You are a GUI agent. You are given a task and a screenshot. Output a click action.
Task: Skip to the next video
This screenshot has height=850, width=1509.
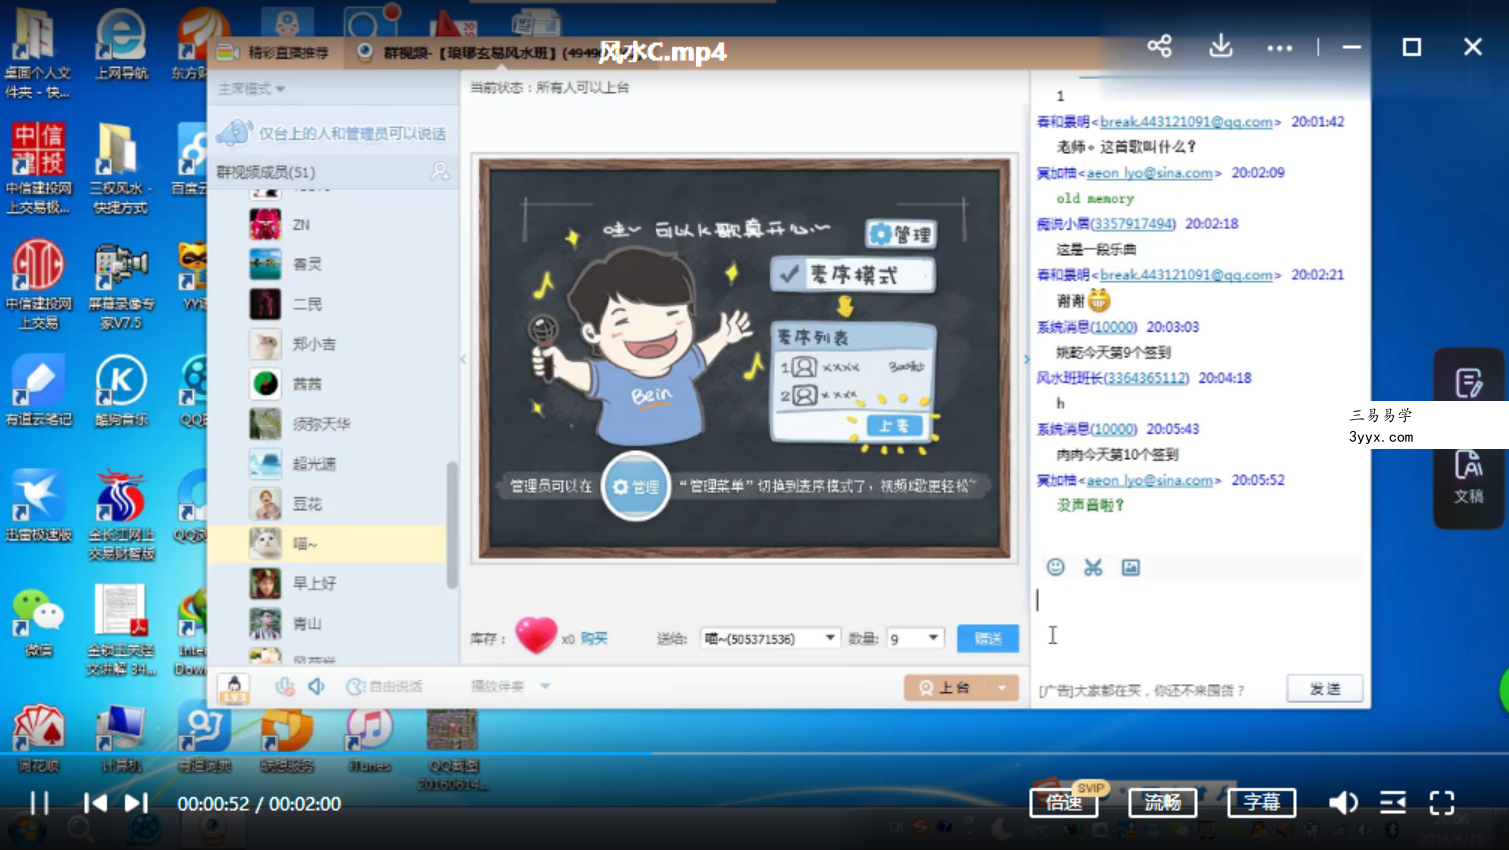(136, 803)
